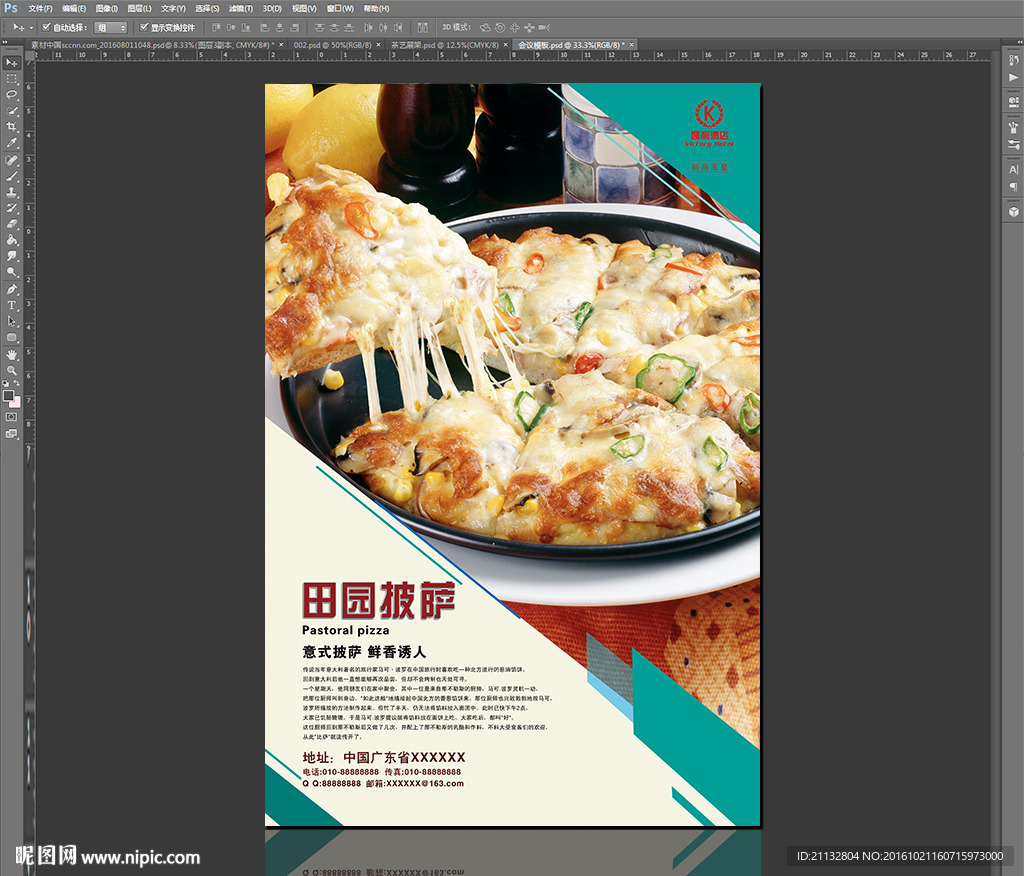
Task: Select the Clone Stamp tool
Action: pyautogui.click(x=12, y=191)
